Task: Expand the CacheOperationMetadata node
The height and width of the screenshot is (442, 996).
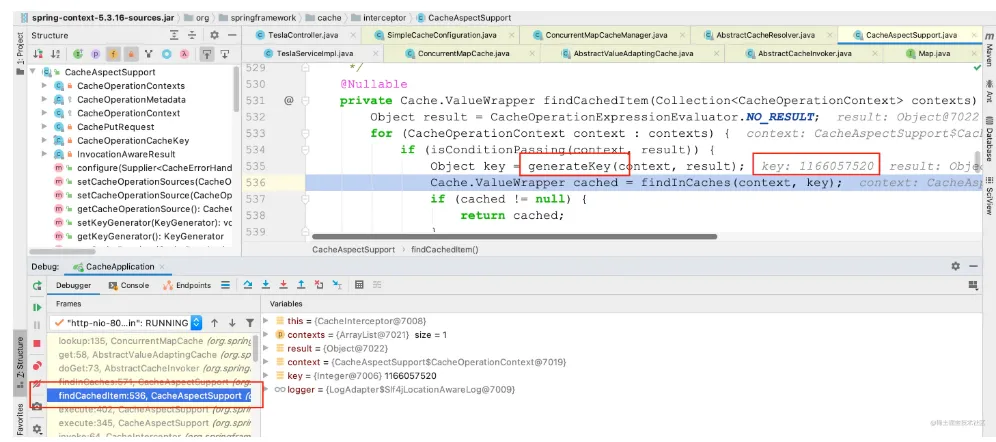Action: tap(44, 99)
